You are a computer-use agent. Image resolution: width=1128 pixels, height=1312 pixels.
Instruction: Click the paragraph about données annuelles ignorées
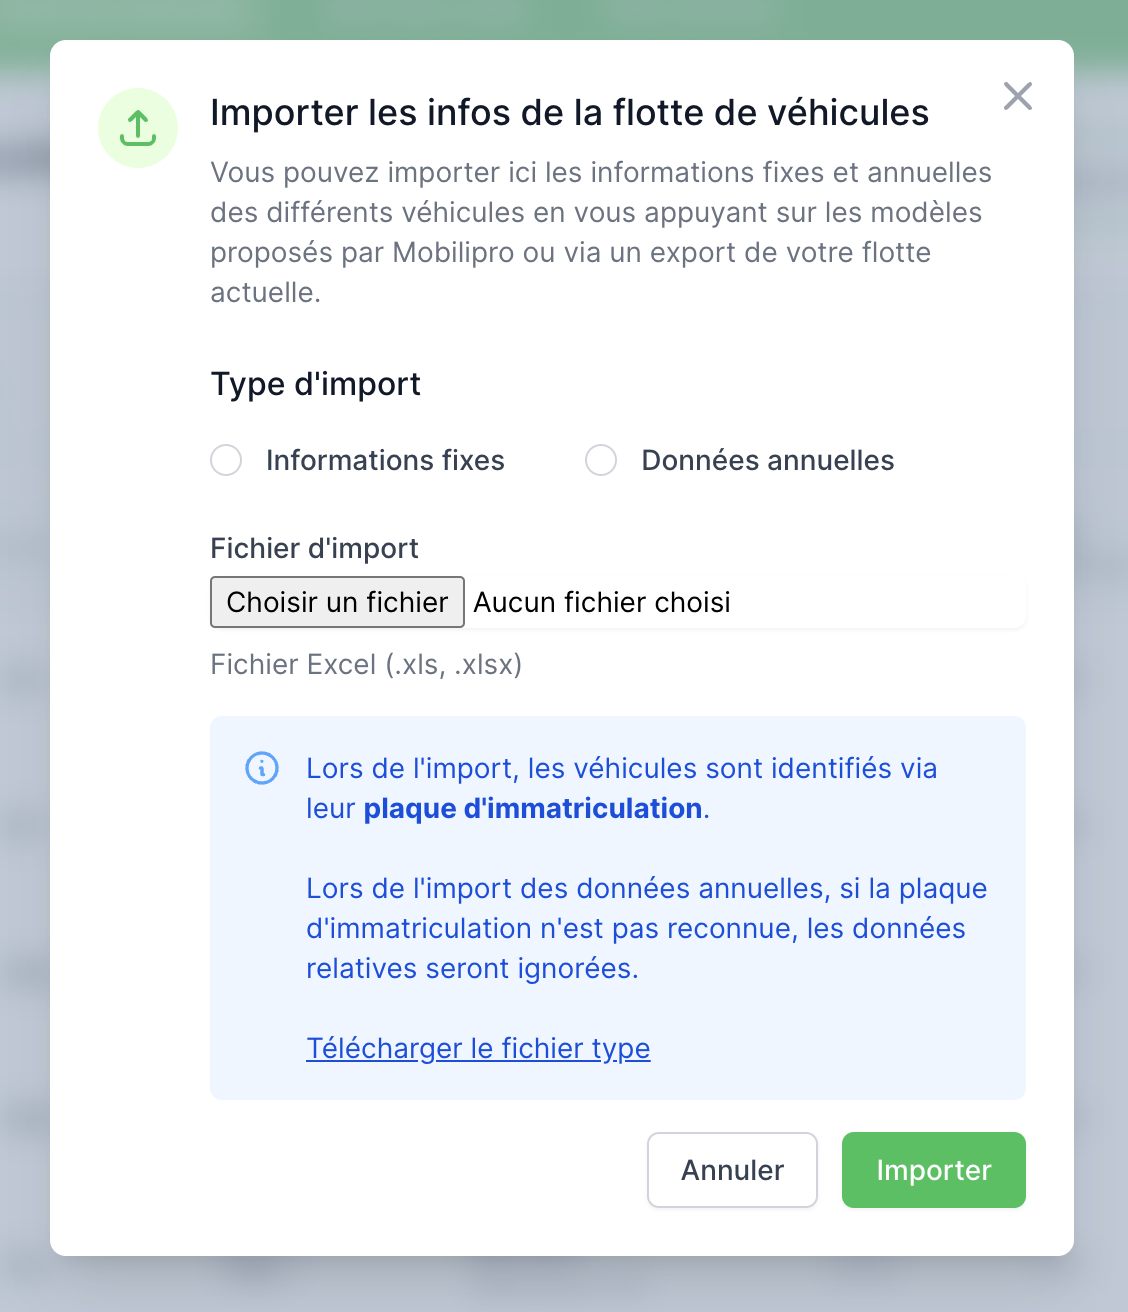coord(646,928)
